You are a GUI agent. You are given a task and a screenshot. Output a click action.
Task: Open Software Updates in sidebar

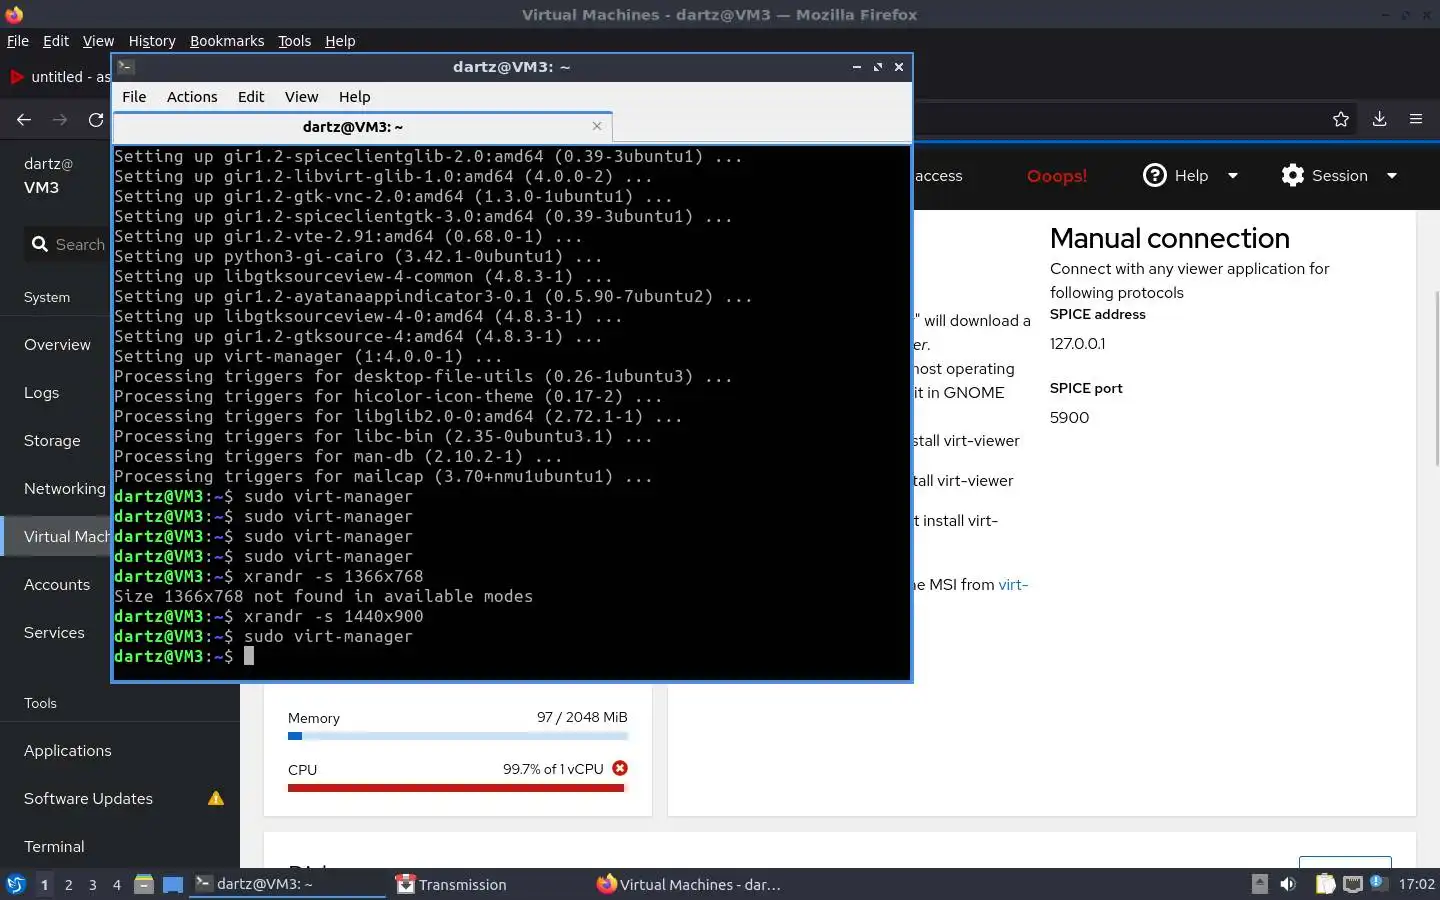coord(88,798)
